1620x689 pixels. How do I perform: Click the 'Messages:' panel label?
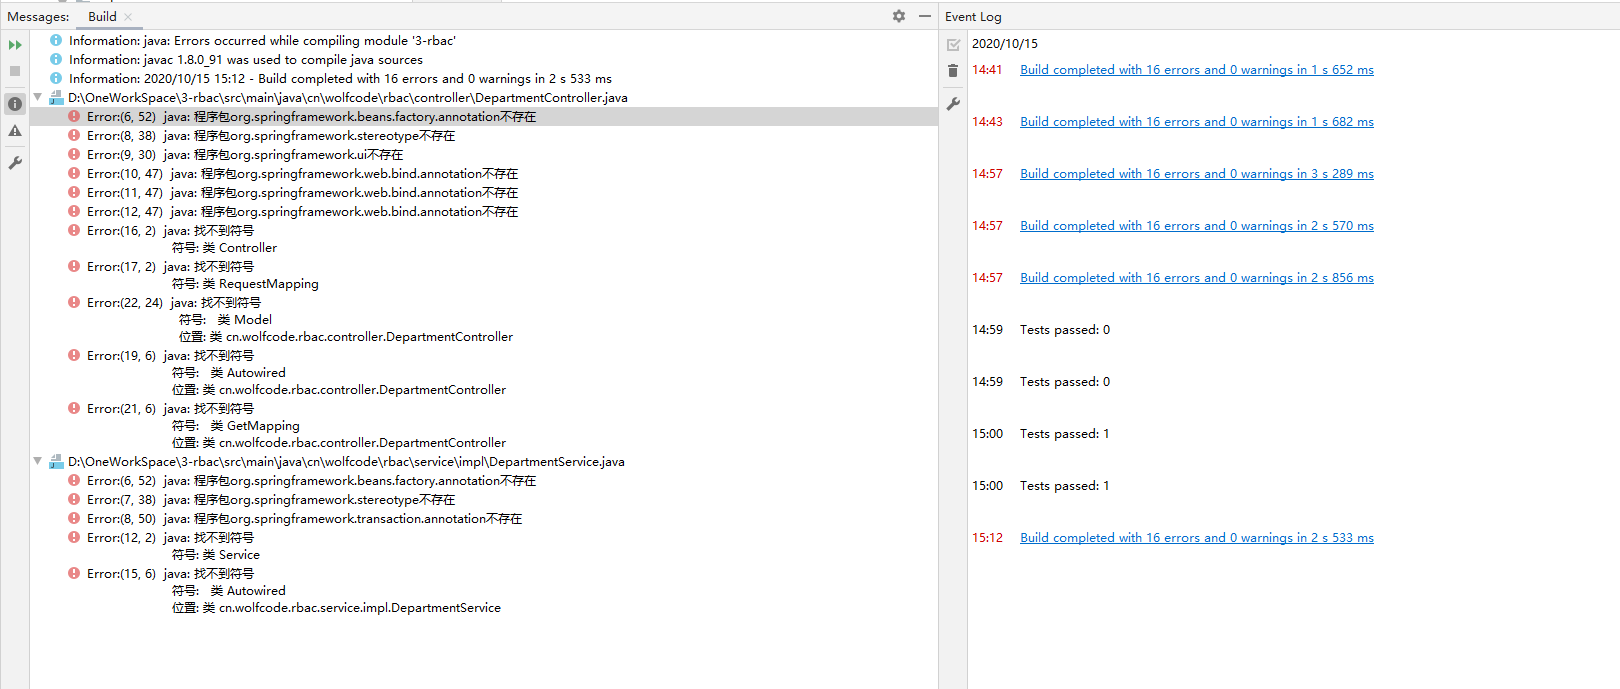pos(38,17)
